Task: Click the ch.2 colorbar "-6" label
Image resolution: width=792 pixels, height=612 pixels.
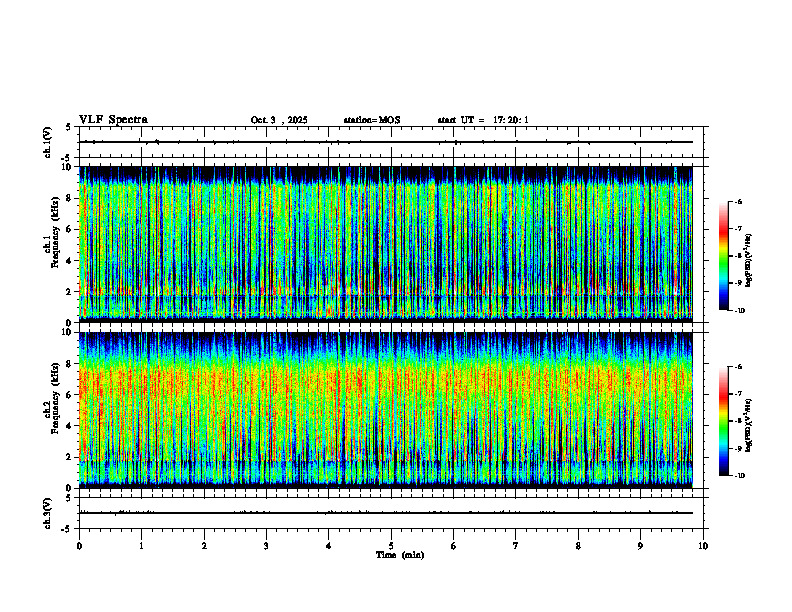Action: (738, 367)
